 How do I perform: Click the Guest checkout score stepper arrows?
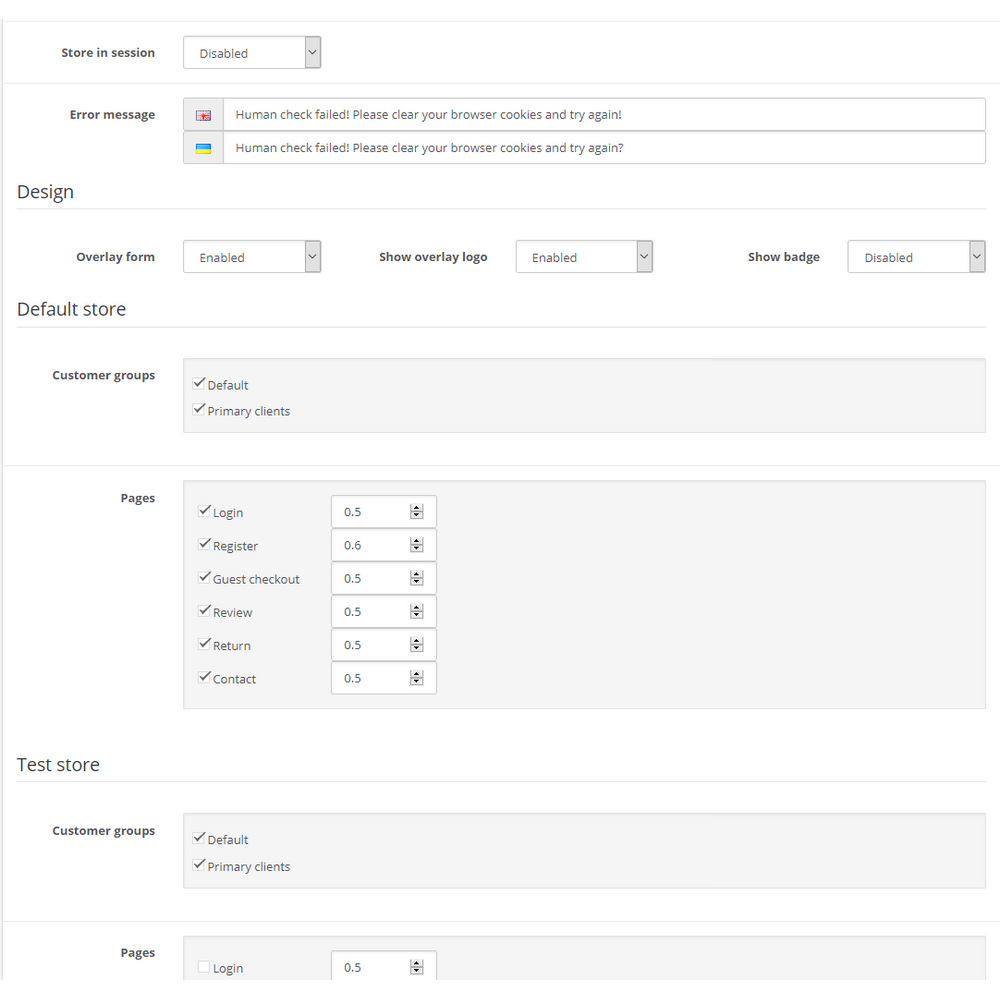point(416,578)
